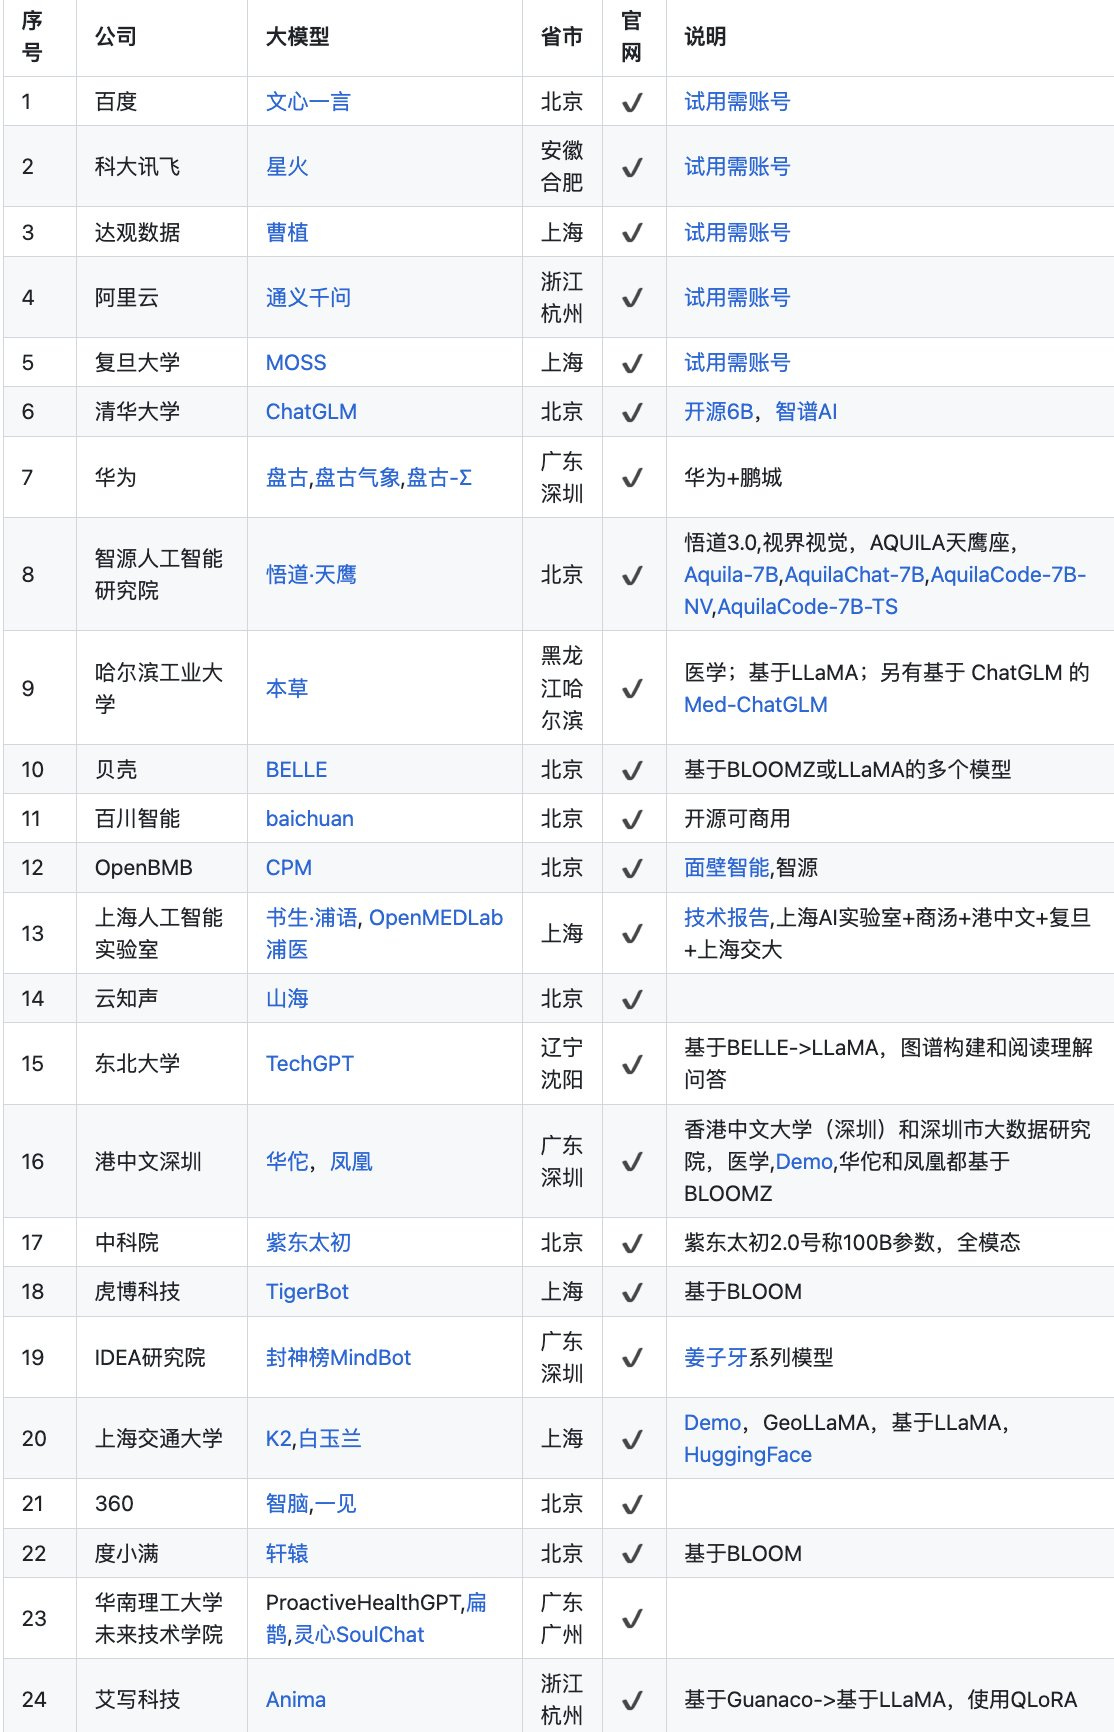Open the Aquila-7B link
The image size is (1114, 1732).
click(x=731, y=575)
